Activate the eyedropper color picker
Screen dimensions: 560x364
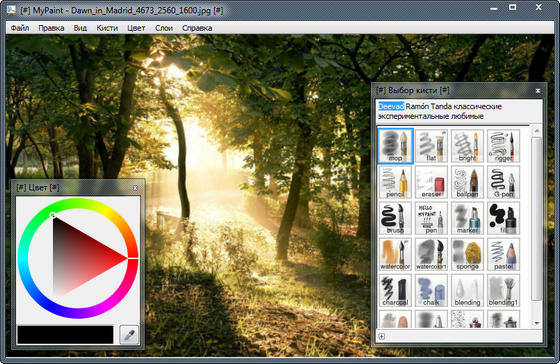(x=129, y=335)
